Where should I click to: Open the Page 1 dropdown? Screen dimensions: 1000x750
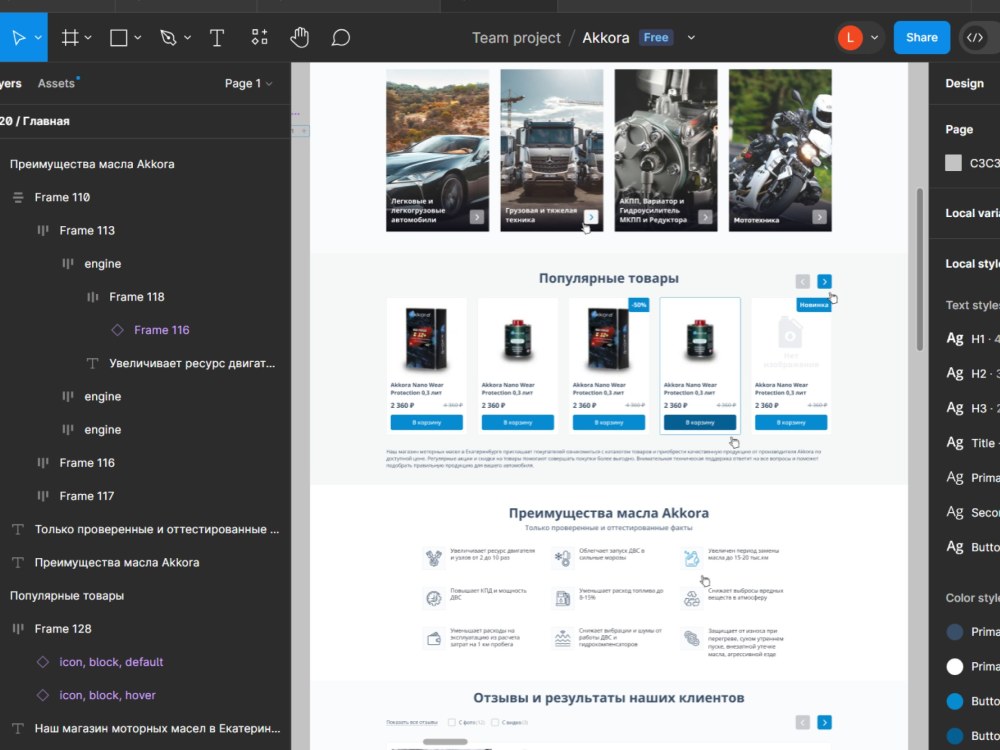click(x=248, y=84)
